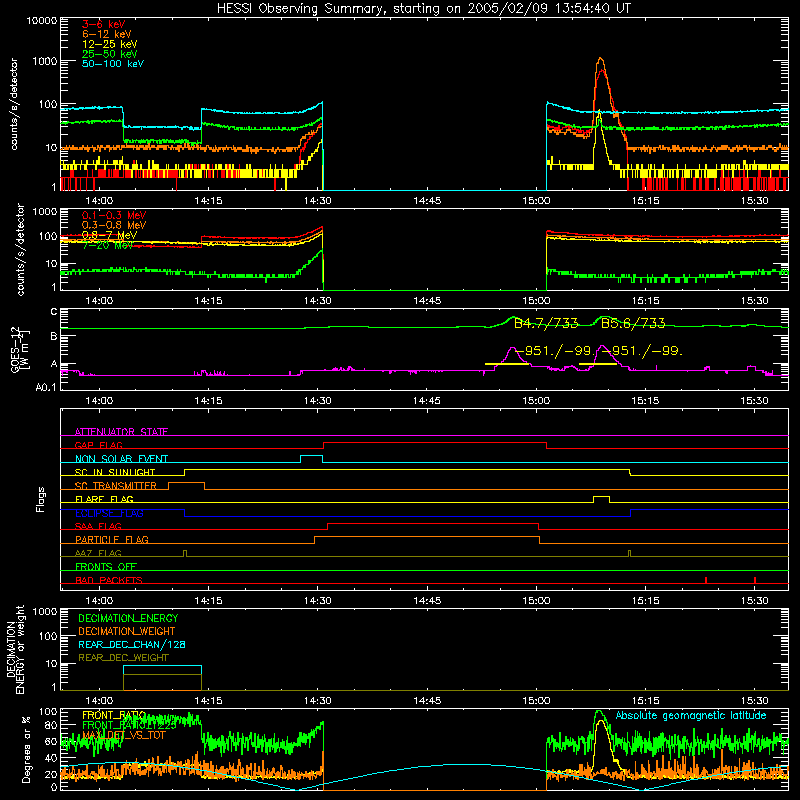Viewport: 800px width, 800px height.
Task: Select the vertical Flags axis title
Action: click(41, 499)
